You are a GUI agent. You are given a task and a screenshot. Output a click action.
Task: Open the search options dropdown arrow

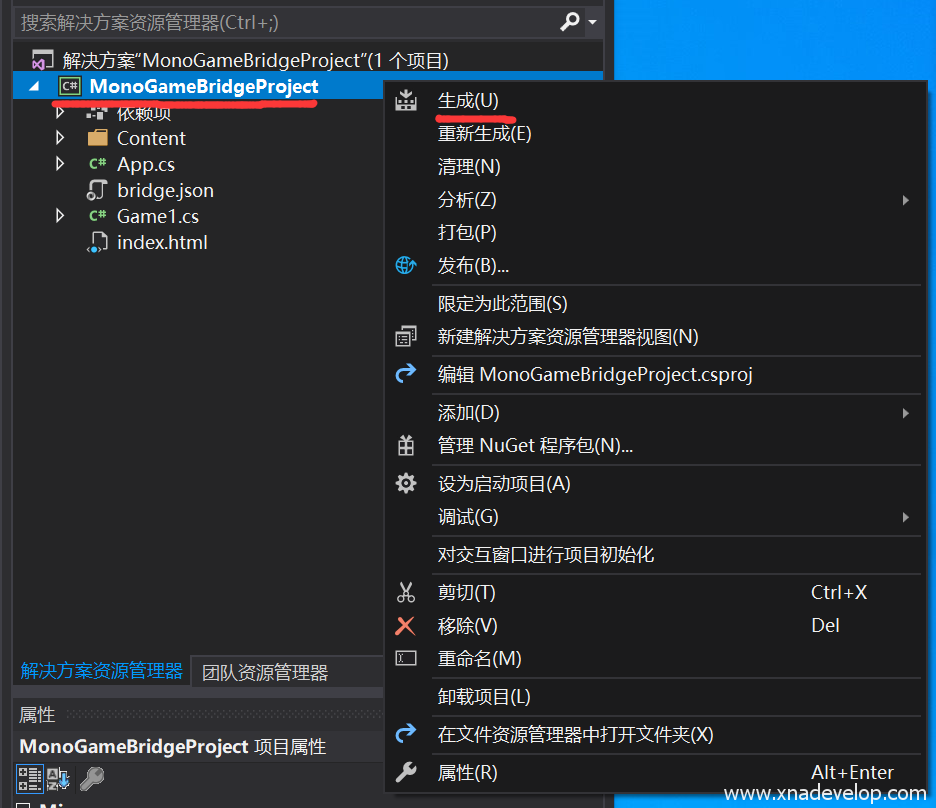click(592, 22)
